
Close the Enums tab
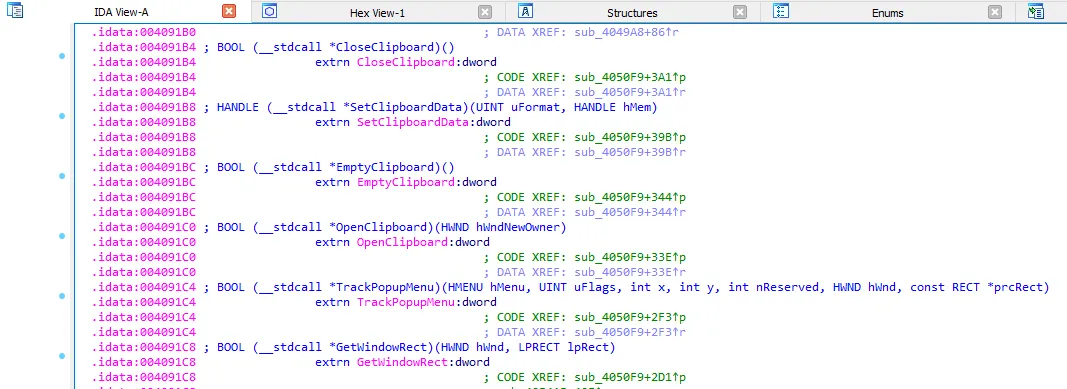pyautogui.click(x=995, y=12)
